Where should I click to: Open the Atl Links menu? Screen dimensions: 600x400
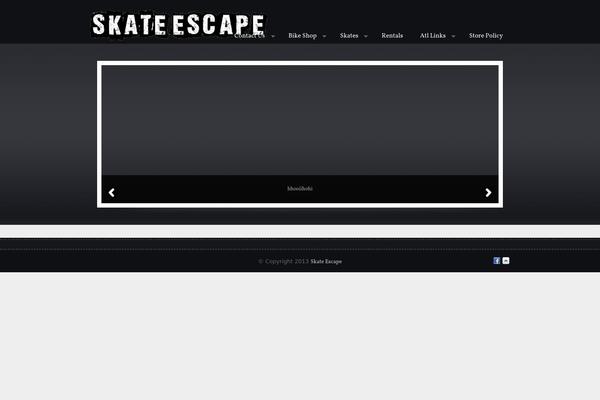433,36
